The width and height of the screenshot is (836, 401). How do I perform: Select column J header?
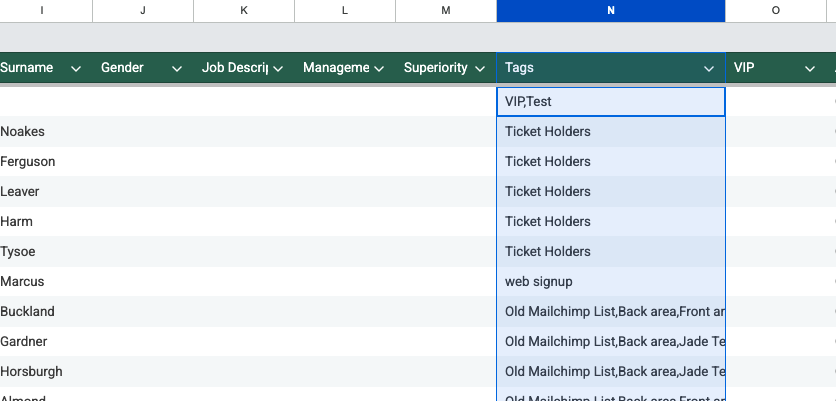[x=143, y=10]
